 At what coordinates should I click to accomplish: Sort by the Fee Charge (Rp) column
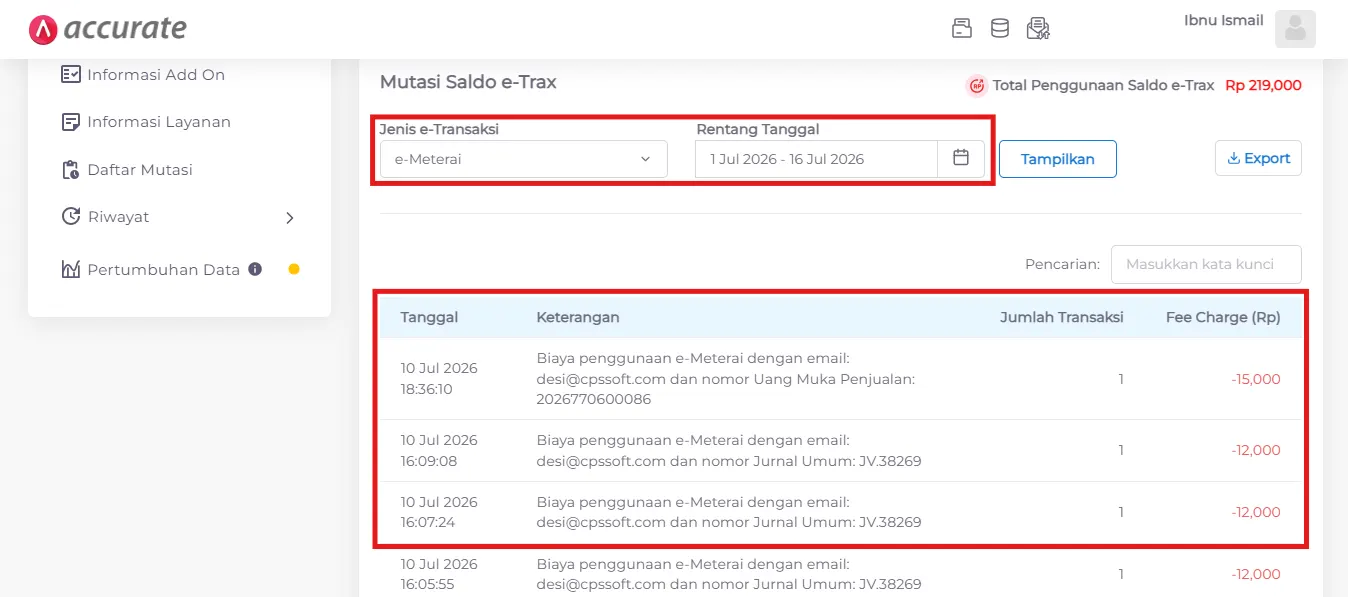tap(1223, 317)
